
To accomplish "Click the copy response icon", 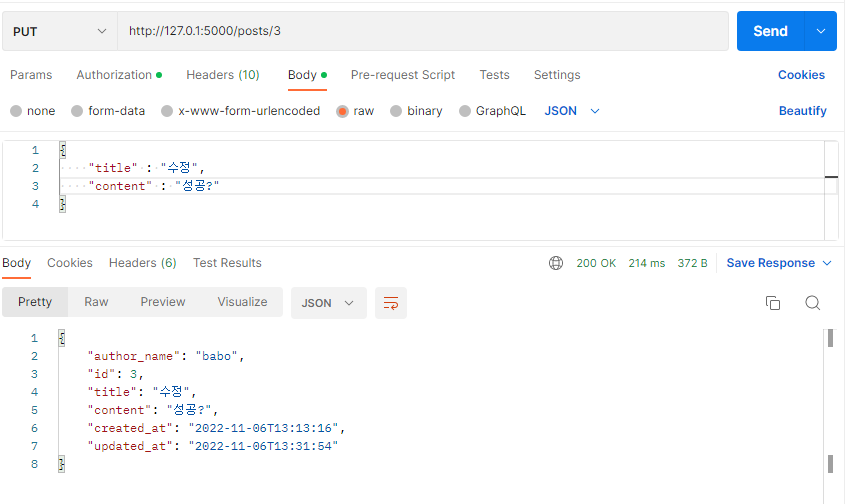I will (773, 303).
